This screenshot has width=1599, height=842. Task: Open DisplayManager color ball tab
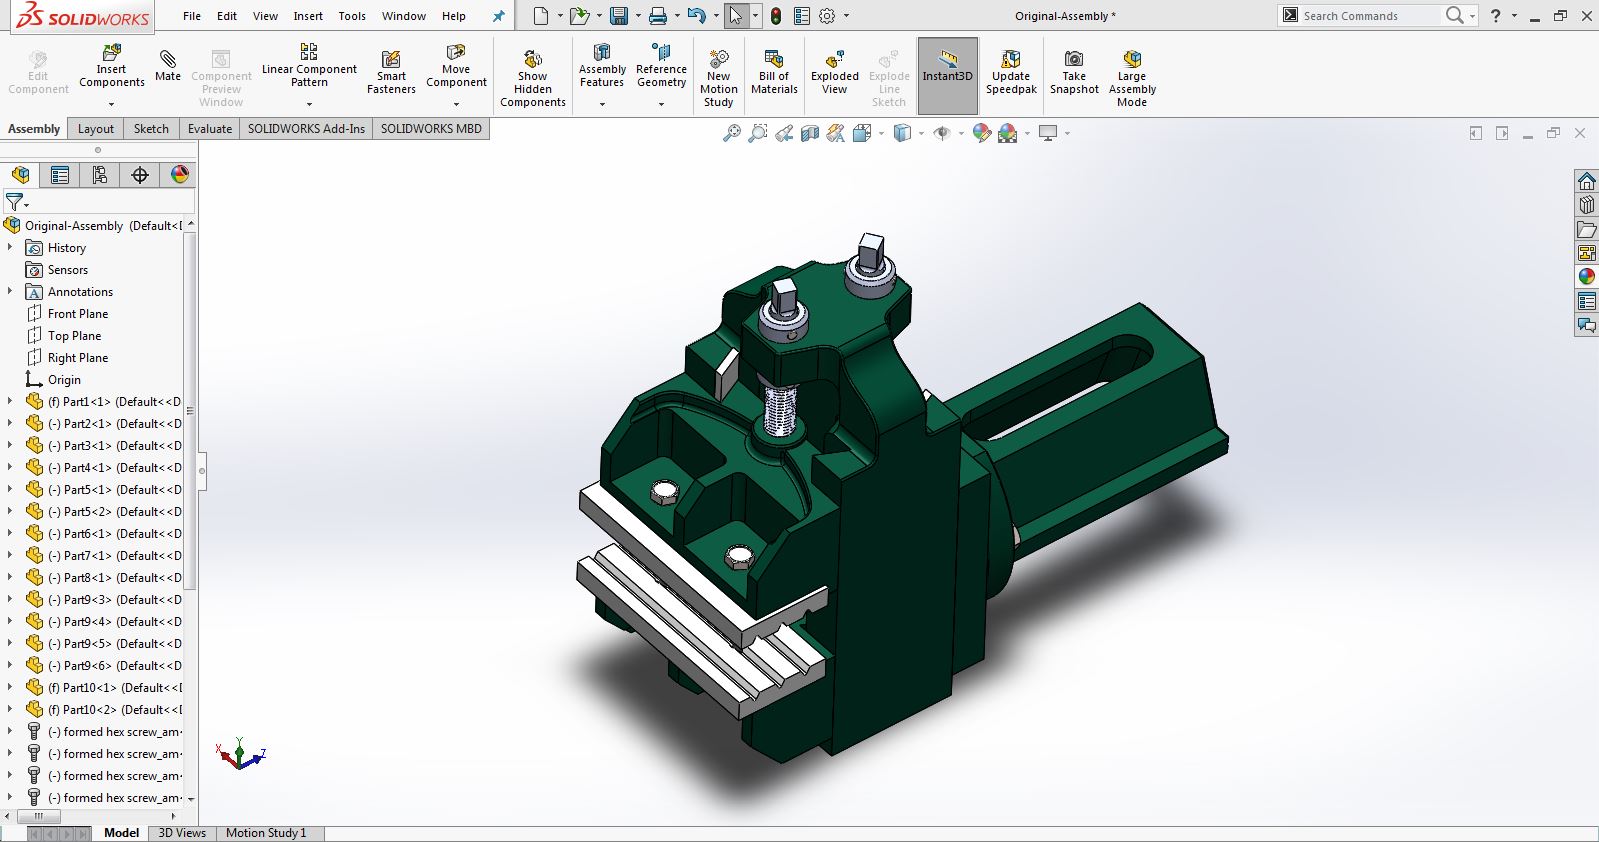180,175
